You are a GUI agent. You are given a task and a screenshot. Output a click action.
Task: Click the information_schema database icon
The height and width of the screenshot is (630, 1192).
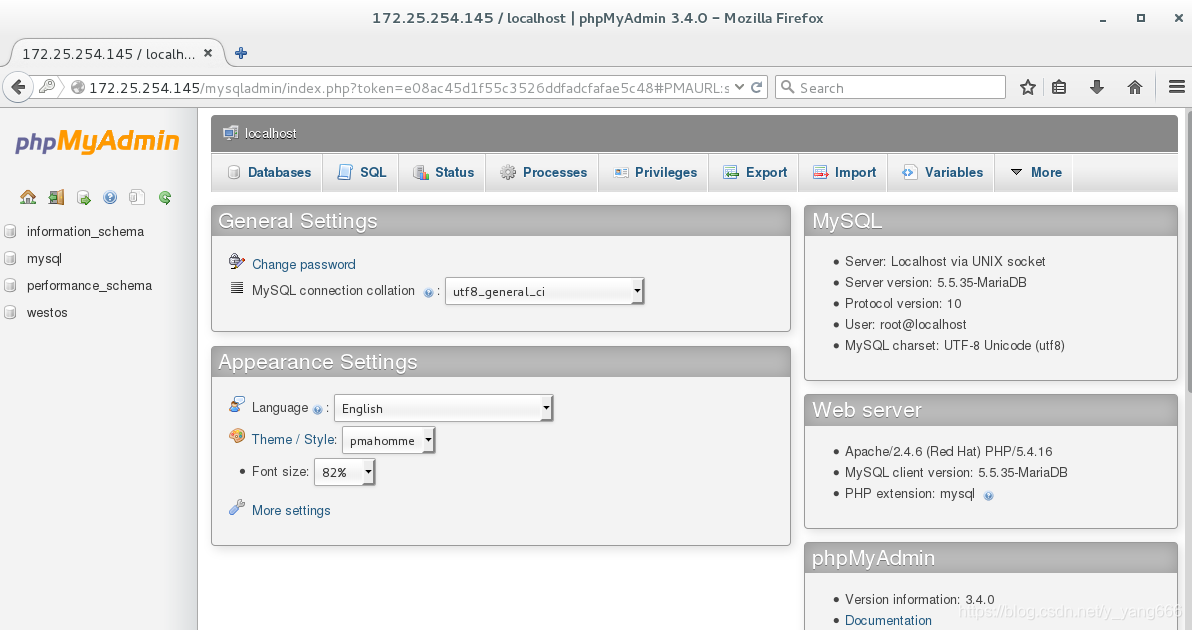tap(11, 231)
